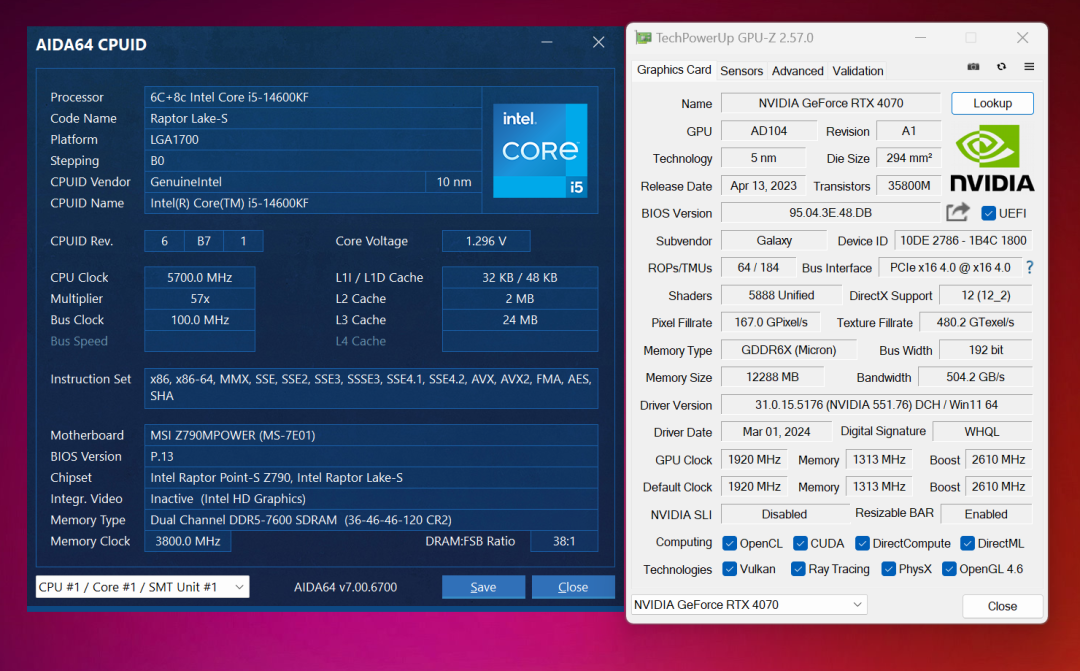Switch to the Sensors tab
1080x671 pixels.
coord(741,70)
